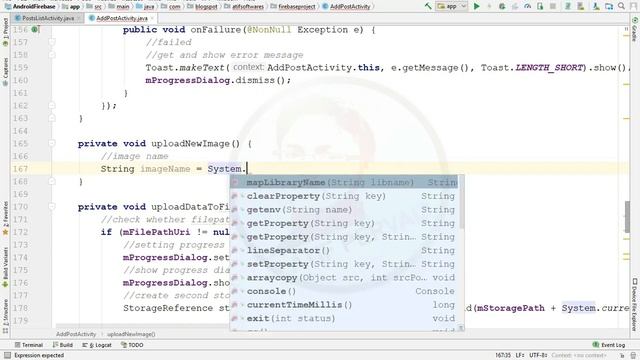
Task: Open the Project tool window sidebar tab
Action: coord(5,31)
